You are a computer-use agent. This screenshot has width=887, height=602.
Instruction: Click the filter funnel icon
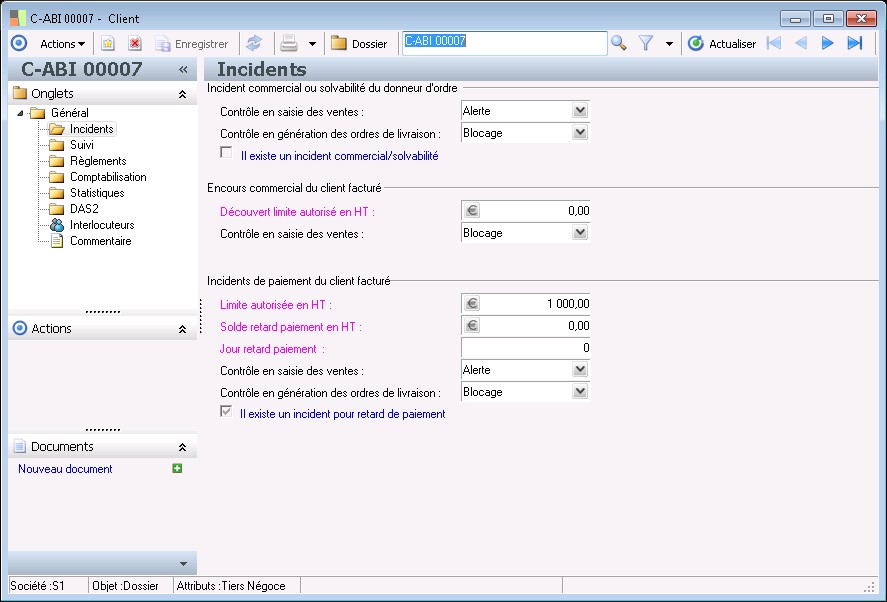pyautogui.click(x=646, y=43)
